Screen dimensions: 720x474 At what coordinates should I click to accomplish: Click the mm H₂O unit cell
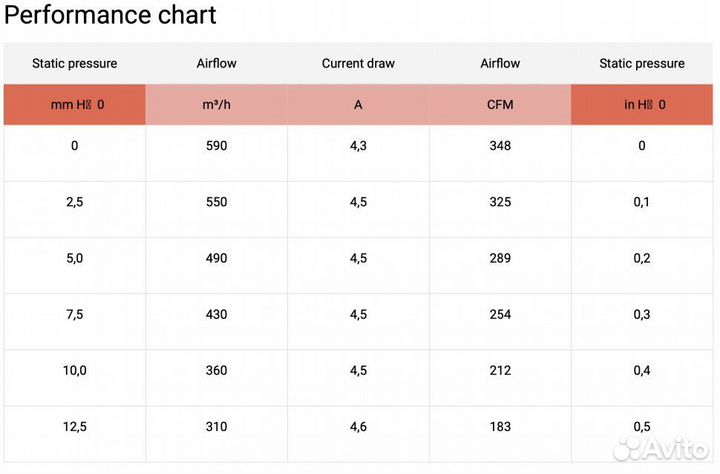75,105
